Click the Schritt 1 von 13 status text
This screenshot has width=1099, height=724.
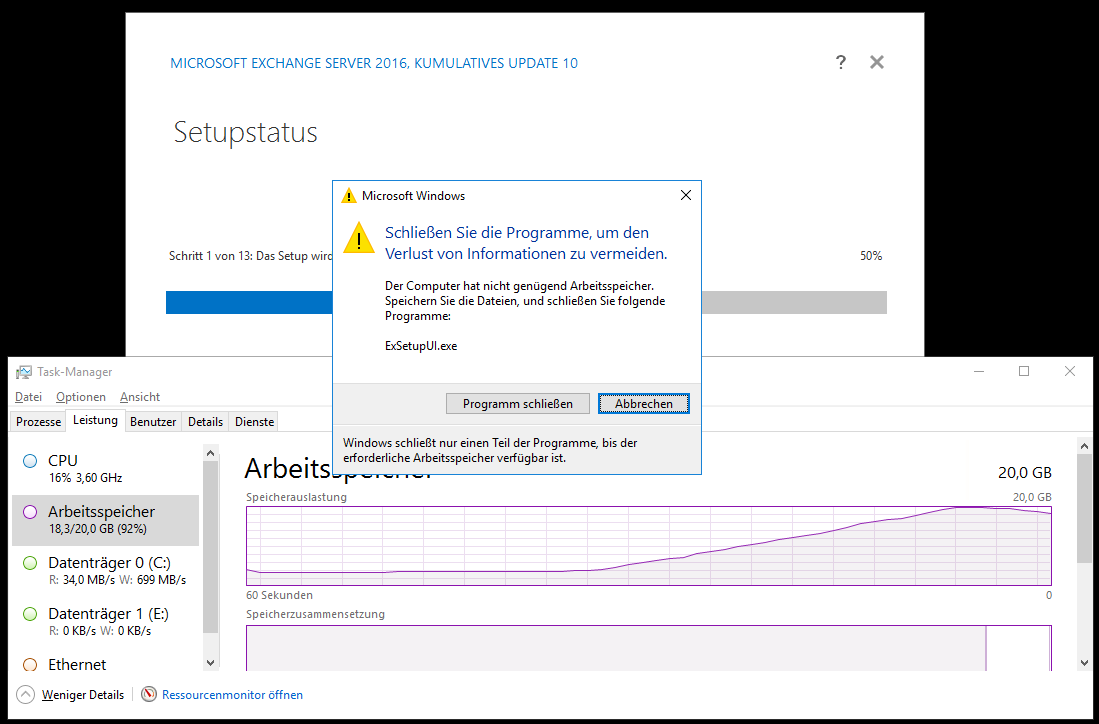[x=250, y=256]
